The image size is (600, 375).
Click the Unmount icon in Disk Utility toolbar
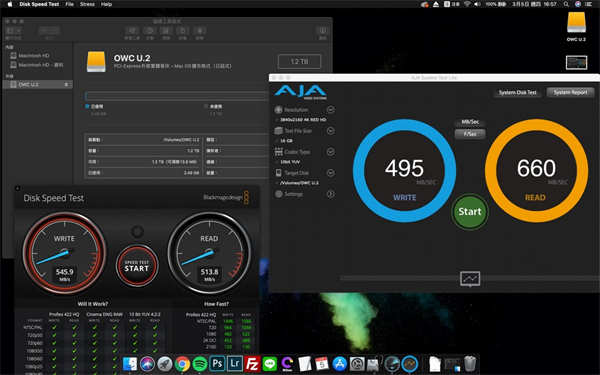(x=200, y=31)
